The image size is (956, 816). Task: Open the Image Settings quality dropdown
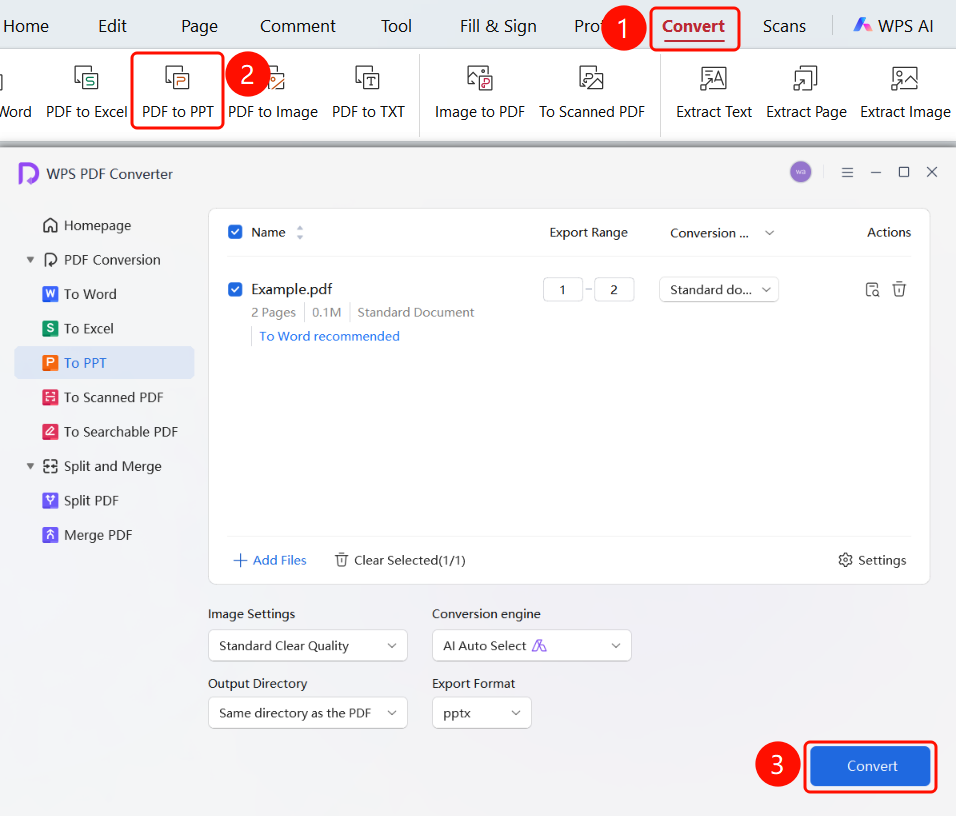click(x=308, y=645)
